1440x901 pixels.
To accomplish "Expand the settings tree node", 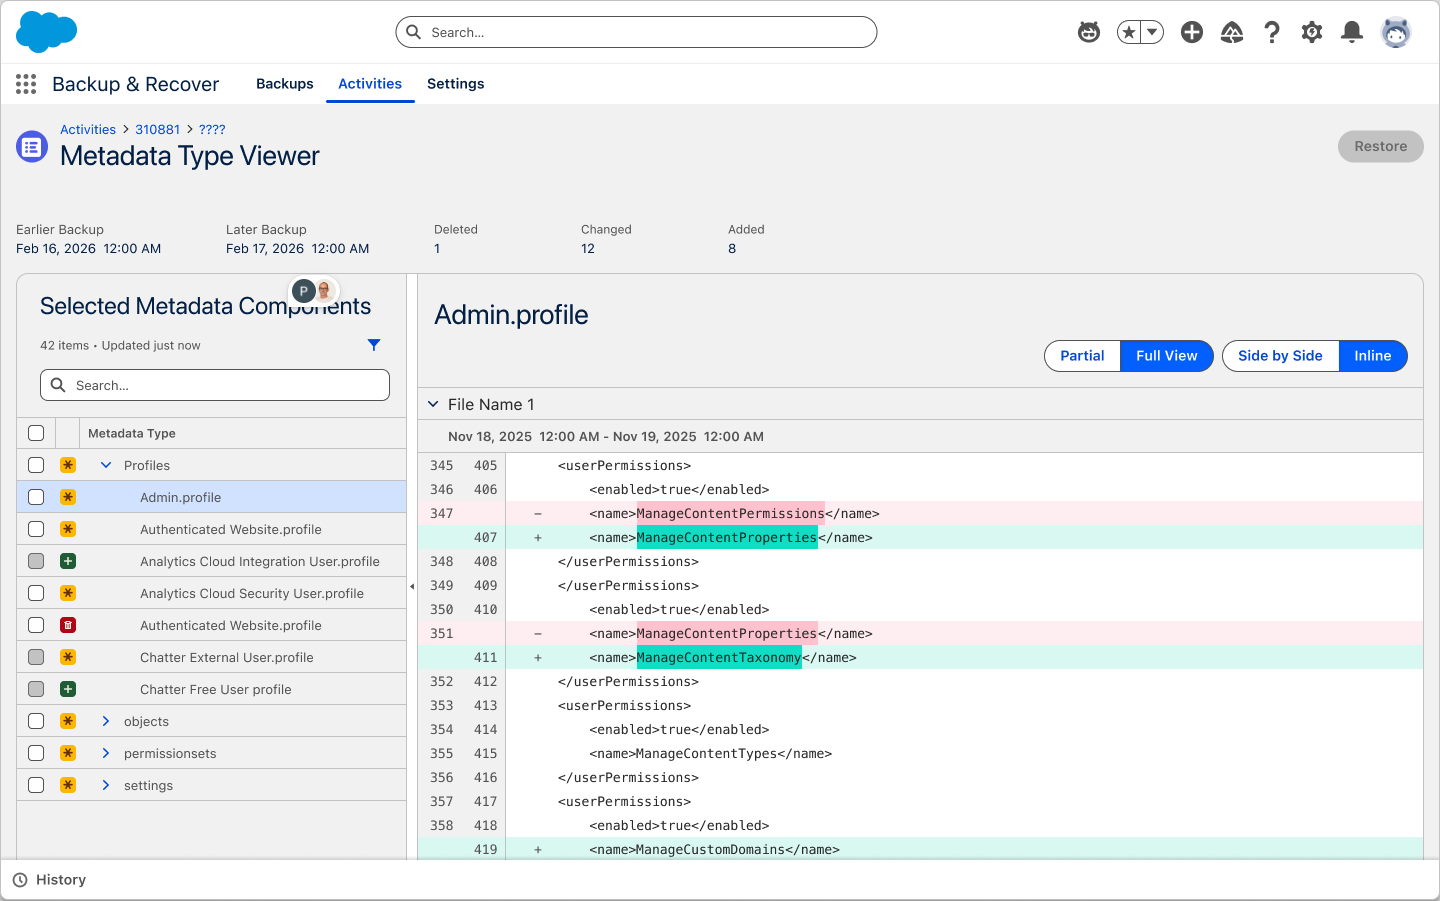I will pos(106,785).
